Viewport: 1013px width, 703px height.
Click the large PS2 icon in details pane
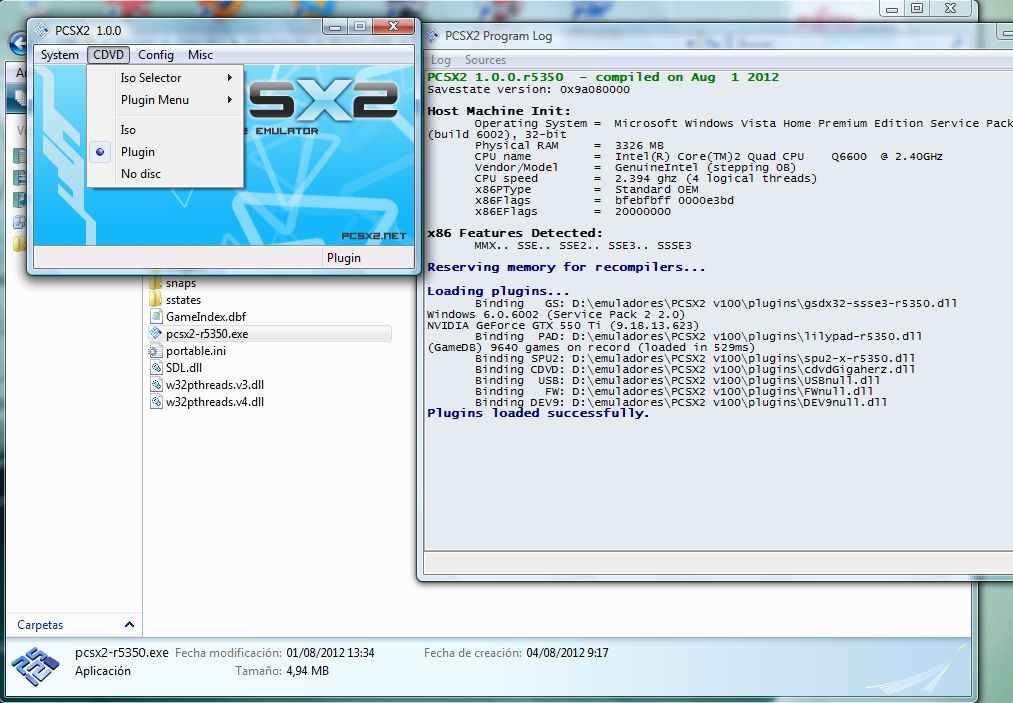point(36,666)
